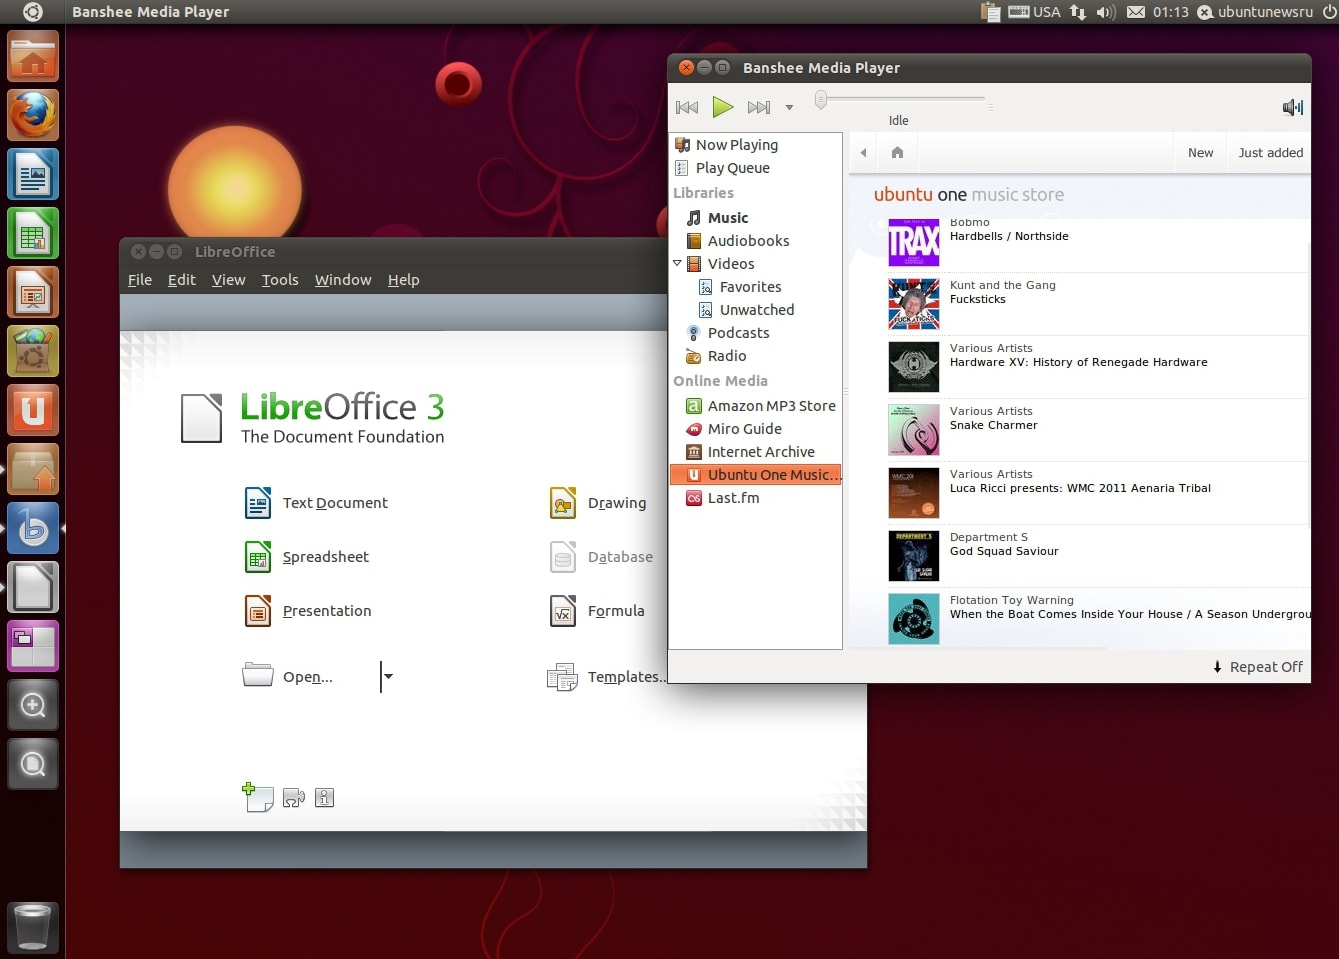Open the LibreOffice Edit menu
The width and height of the screenshot is (1339, 959).
click(181, 280)
